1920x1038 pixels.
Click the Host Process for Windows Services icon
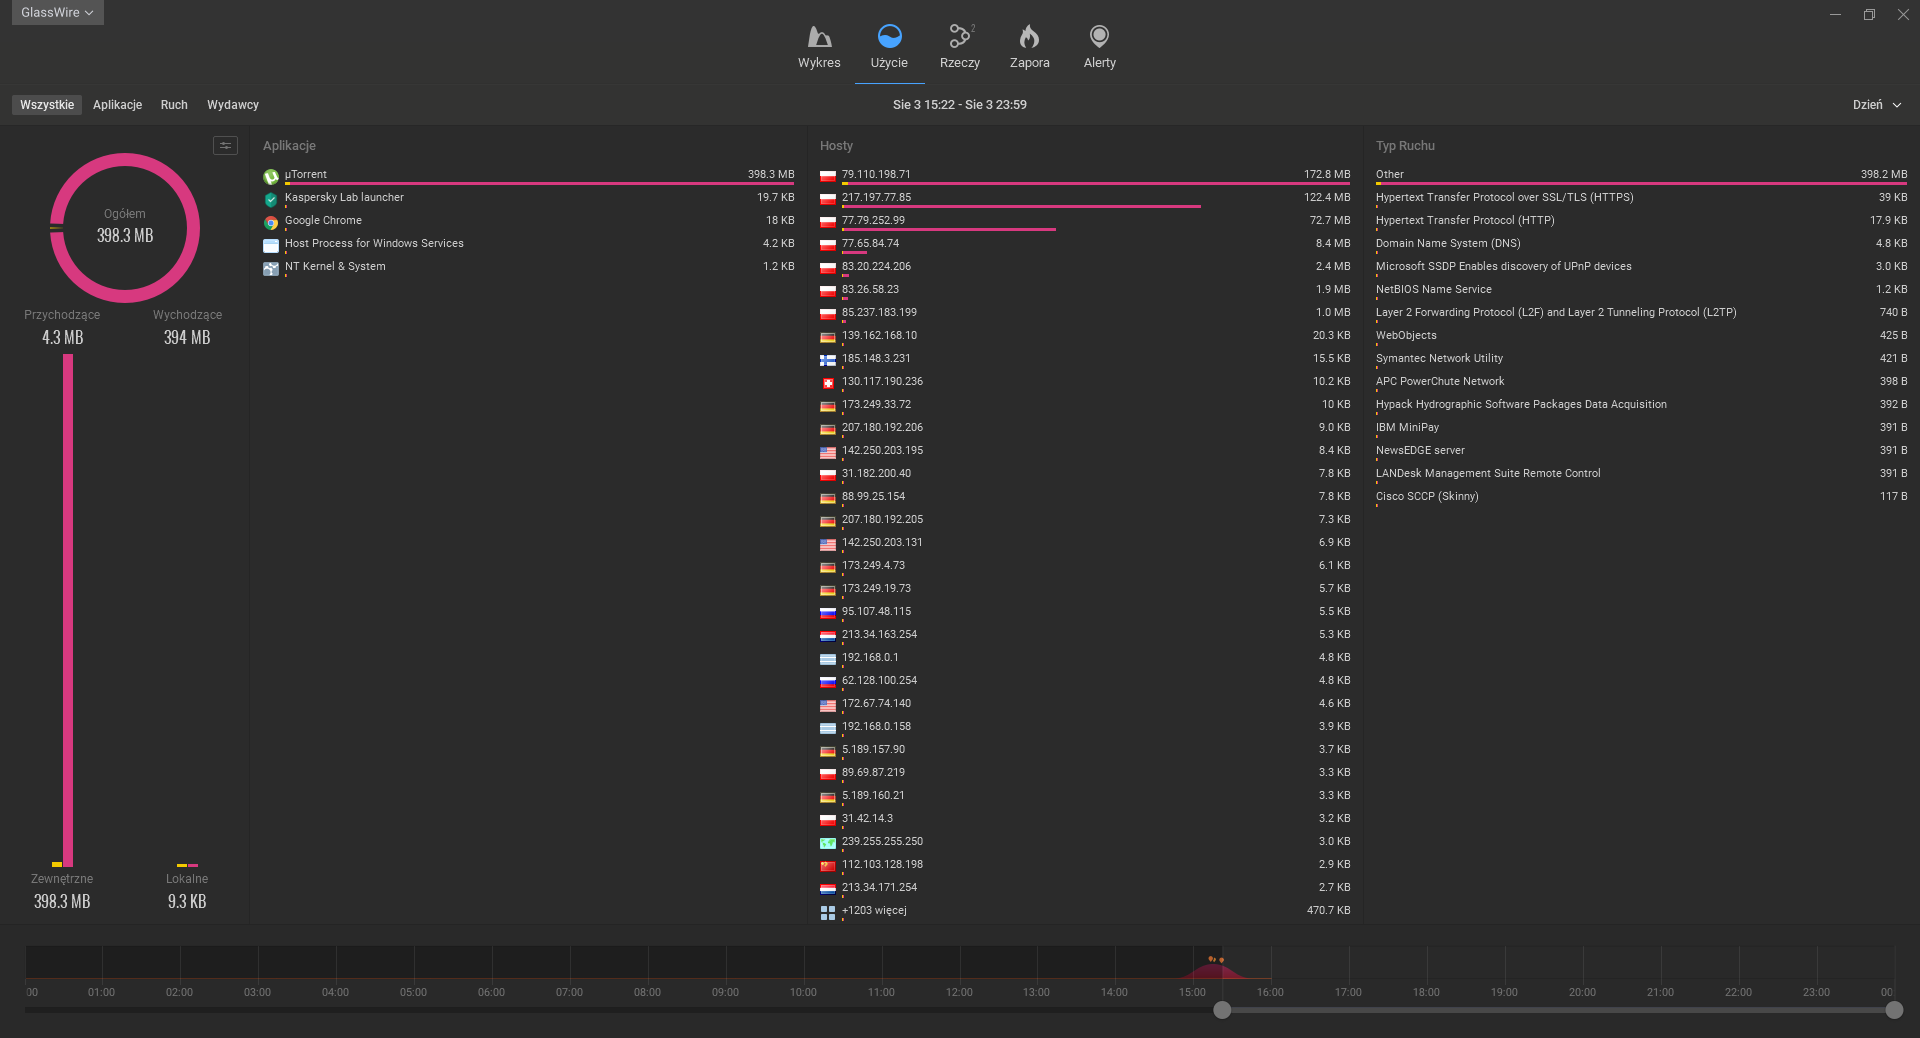point(271,245)
